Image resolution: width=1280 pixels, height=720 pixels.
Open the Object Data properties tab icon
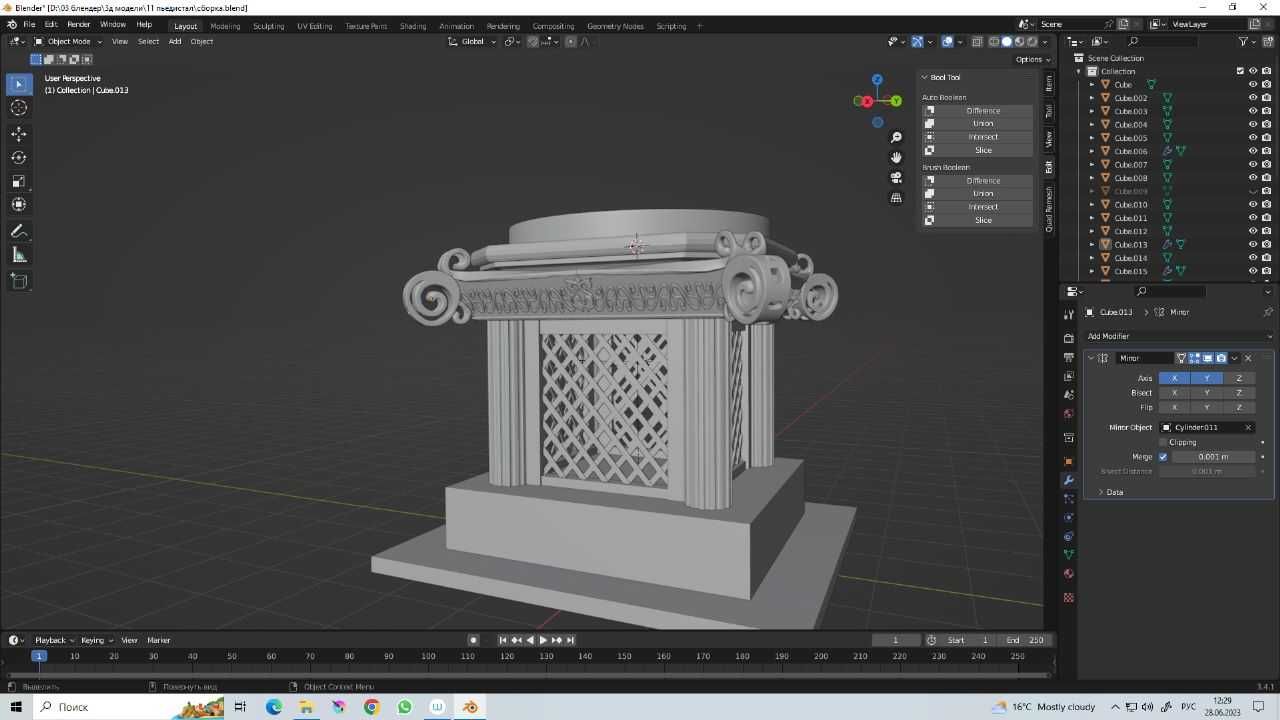(1068, 554)
